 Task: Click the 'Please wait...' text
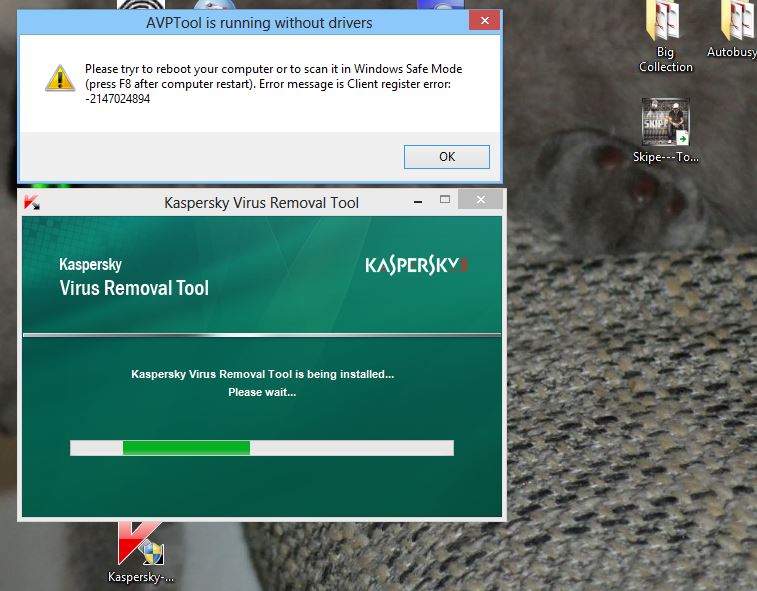[262, 392]
